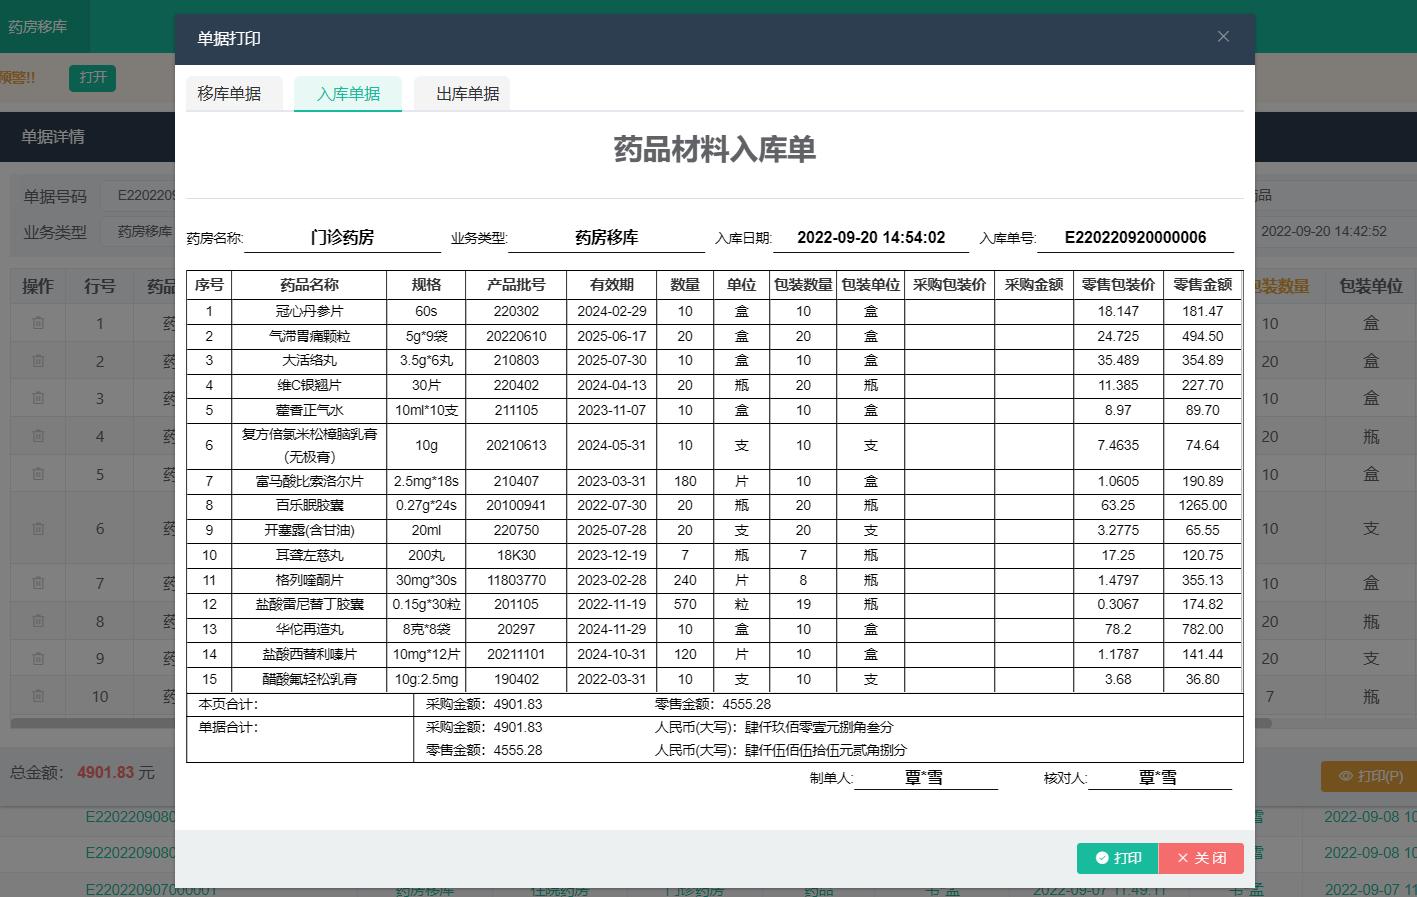
Task: Click the 单据详情 panel header in background
Action: (x=53, y=137)
